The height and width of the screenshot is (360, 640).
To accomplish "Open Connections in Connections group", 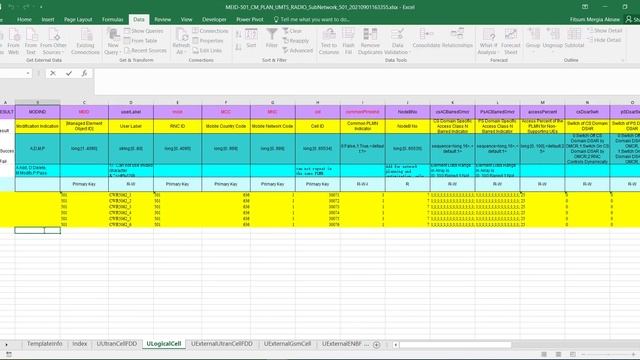I will 210,31.
